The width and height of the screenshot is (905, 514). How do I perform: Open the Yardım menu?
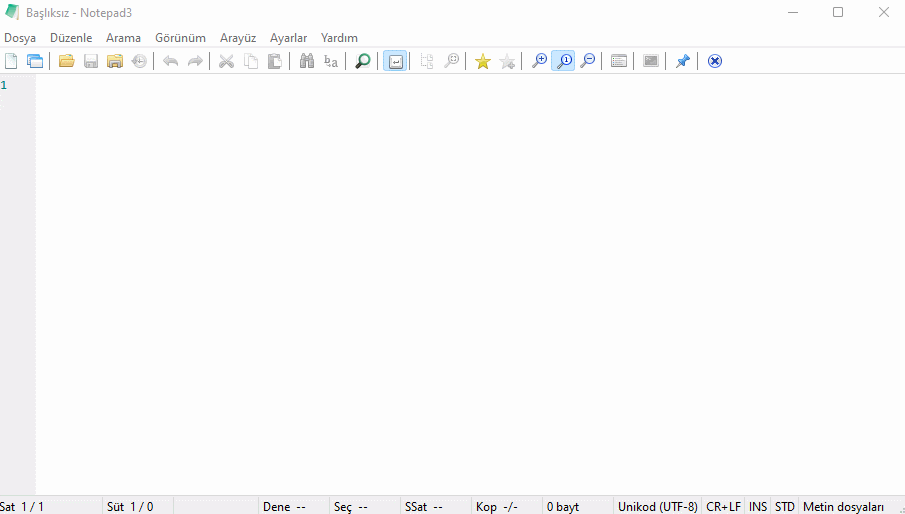[339, 37]
